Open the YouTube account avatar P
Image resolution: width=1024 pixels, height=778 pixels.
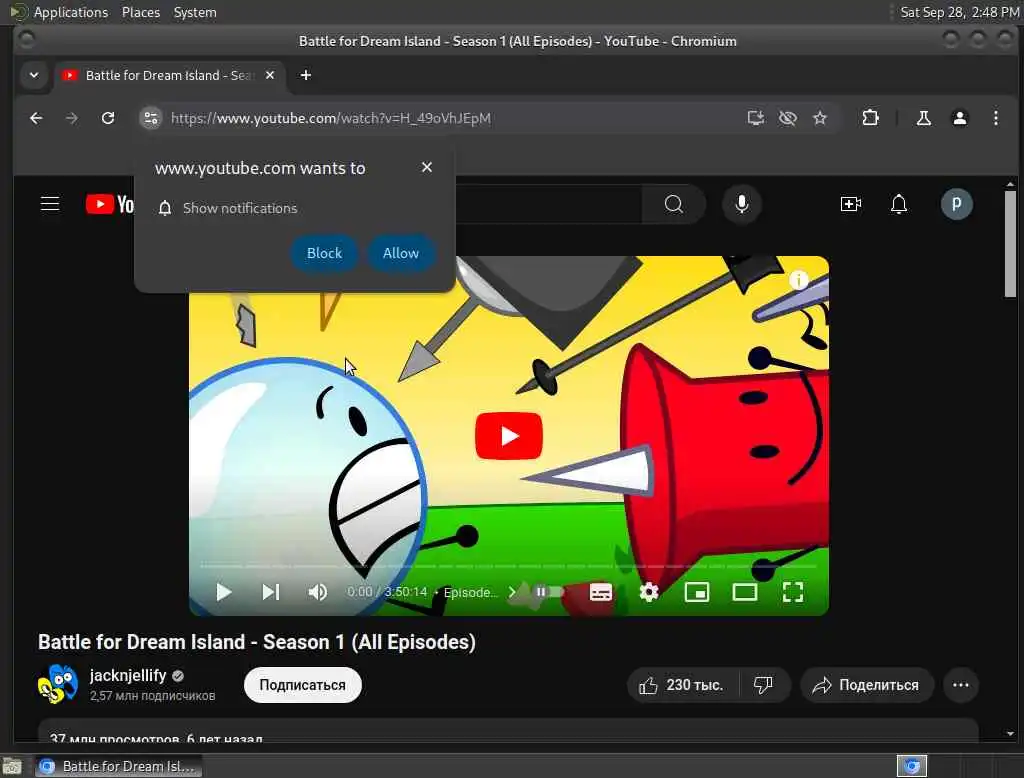[956, 204]
